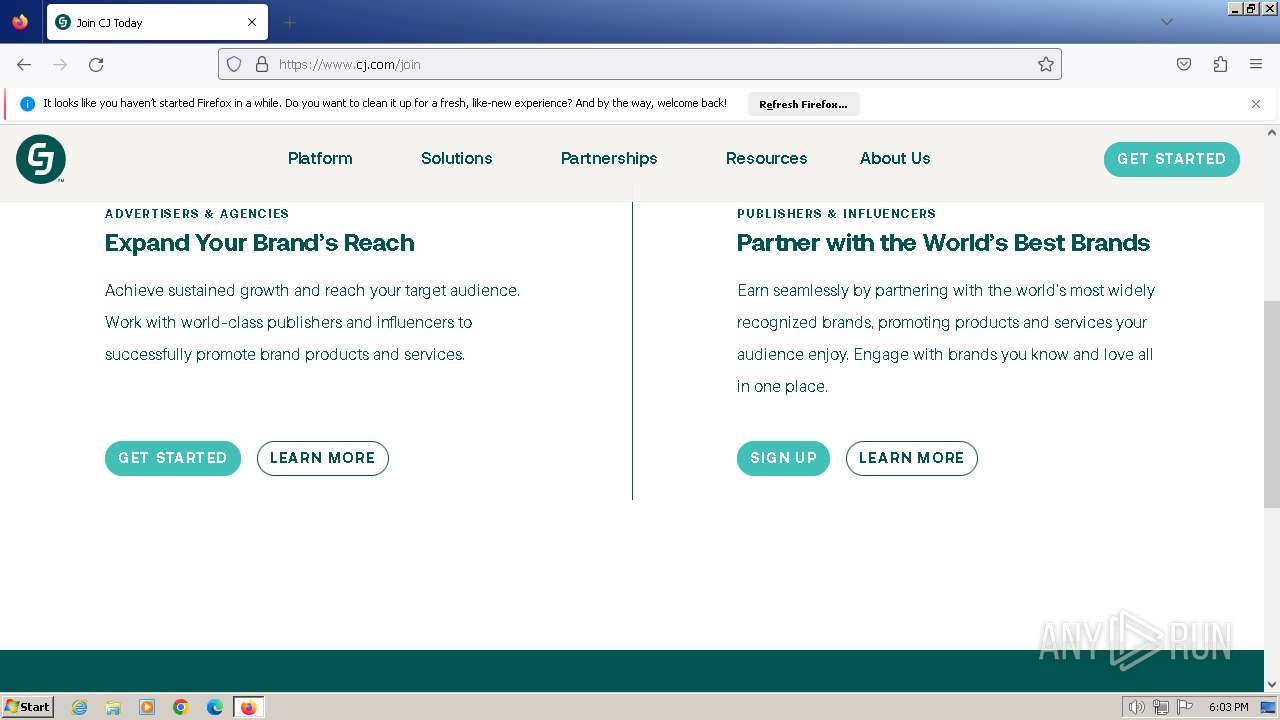The image size is (1280, 720).
Task: Open the Save to Pocket icon
Action: (1184, 64)
